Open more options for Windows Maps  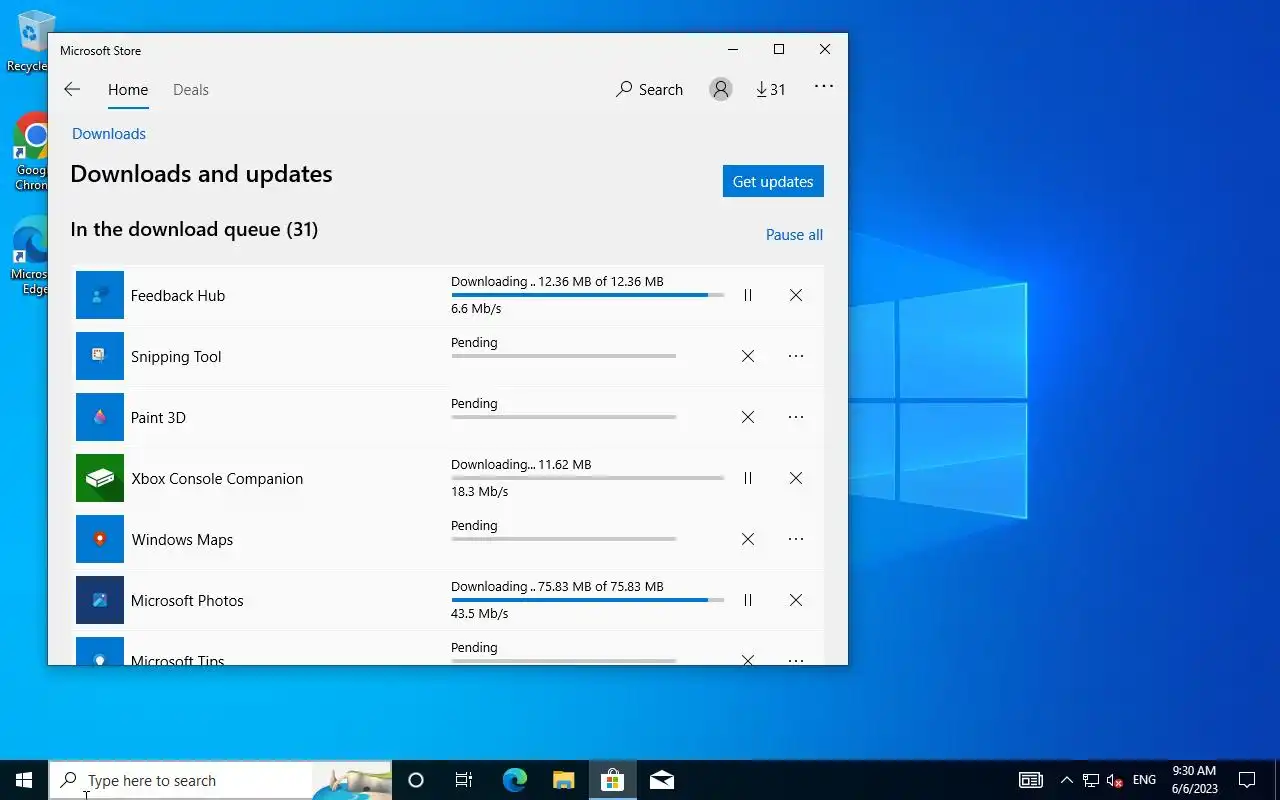point(796,539)
